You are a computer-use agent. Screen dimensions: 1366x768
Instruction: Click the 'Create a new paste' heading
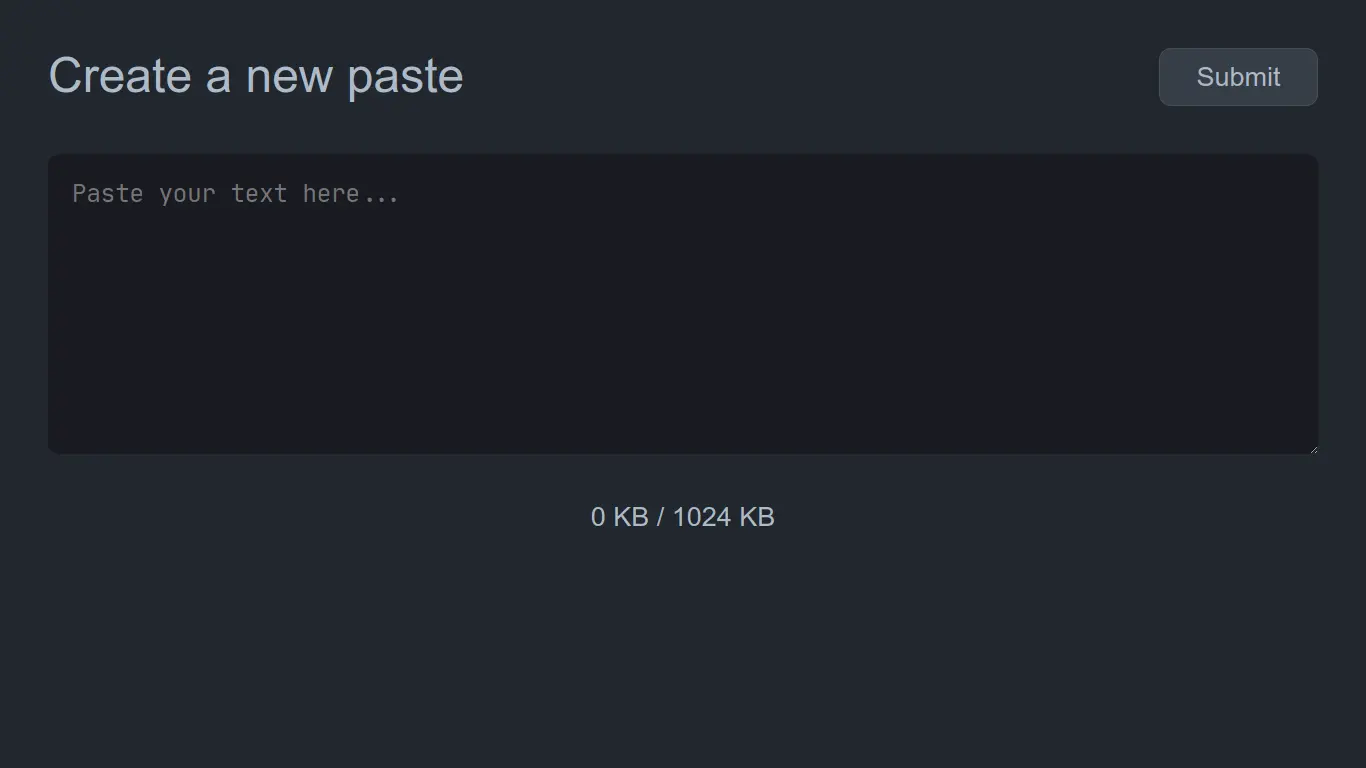[x=255, y=75]
